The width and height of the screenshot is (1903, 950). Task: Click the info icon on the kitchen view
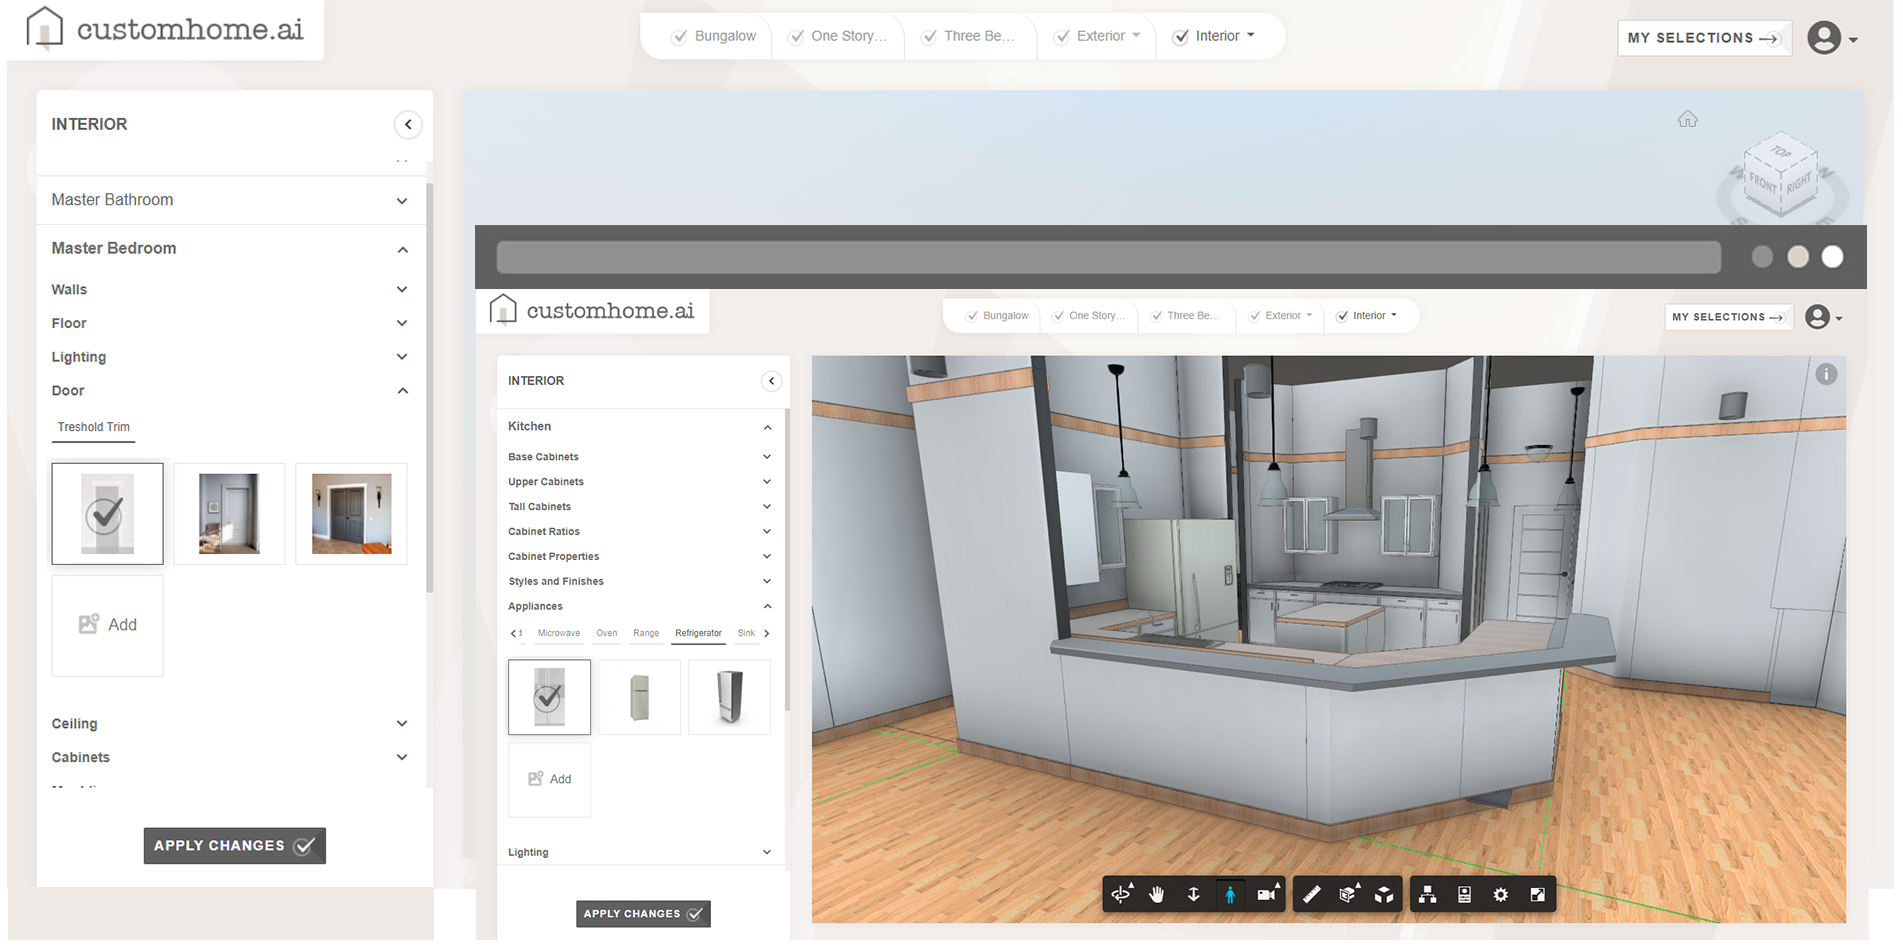coord(1826,374)
